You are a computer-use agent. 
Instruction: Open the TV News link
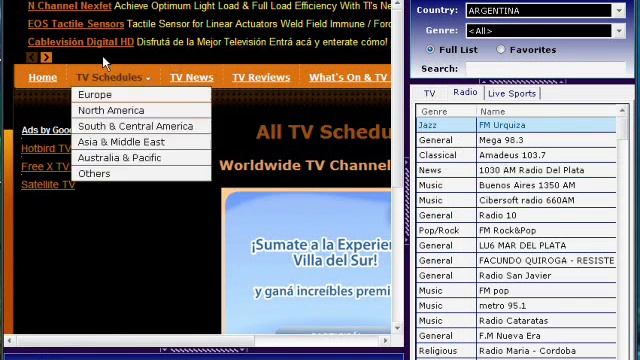pyautogui.click(x=191, y=77)
